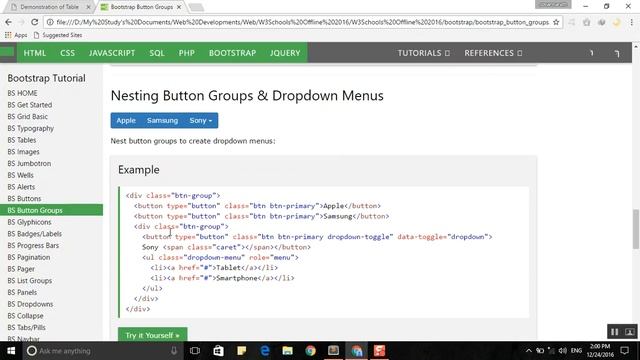640x360 pixels.
Task: Reload the page with the refresh icon
Action: point(35,22)
